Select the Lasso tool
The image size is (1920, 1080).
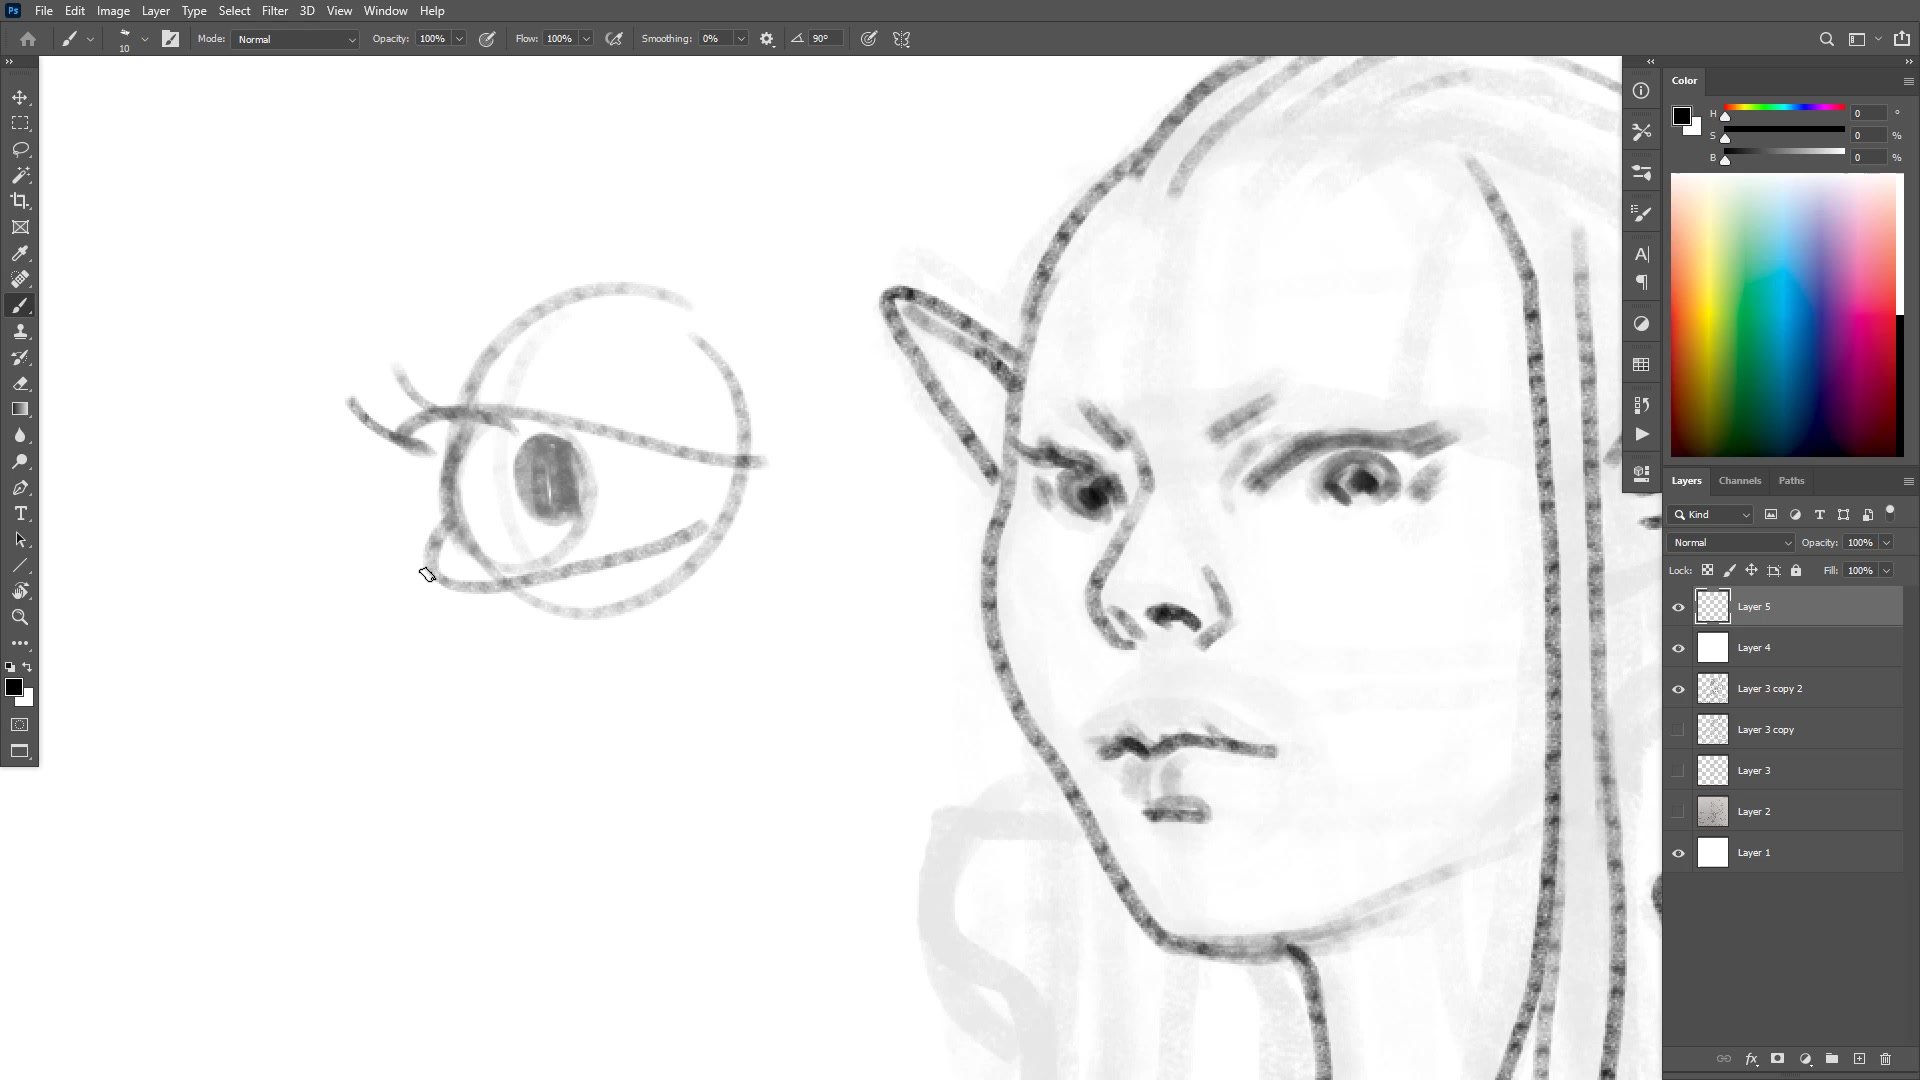click(x=20, y=149)
